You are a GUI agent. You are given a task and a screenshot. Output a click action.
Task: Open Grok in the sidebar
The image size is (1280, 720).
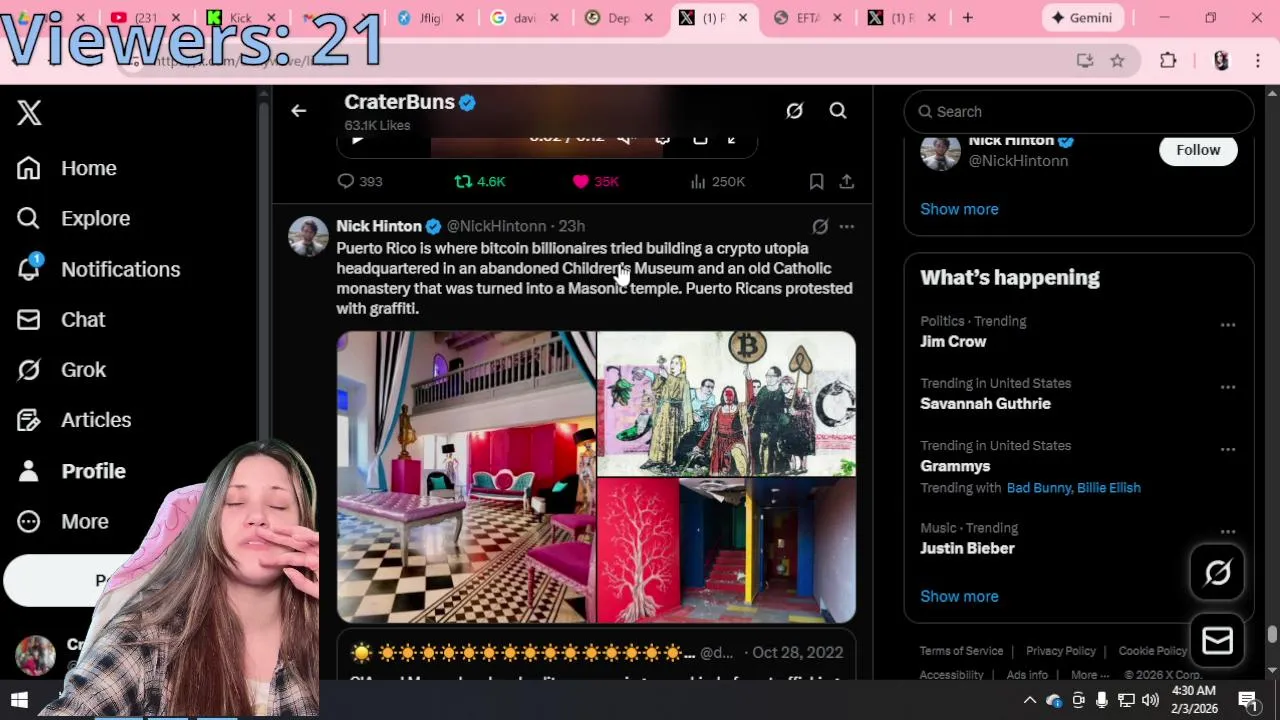click(x=61, y=370)
